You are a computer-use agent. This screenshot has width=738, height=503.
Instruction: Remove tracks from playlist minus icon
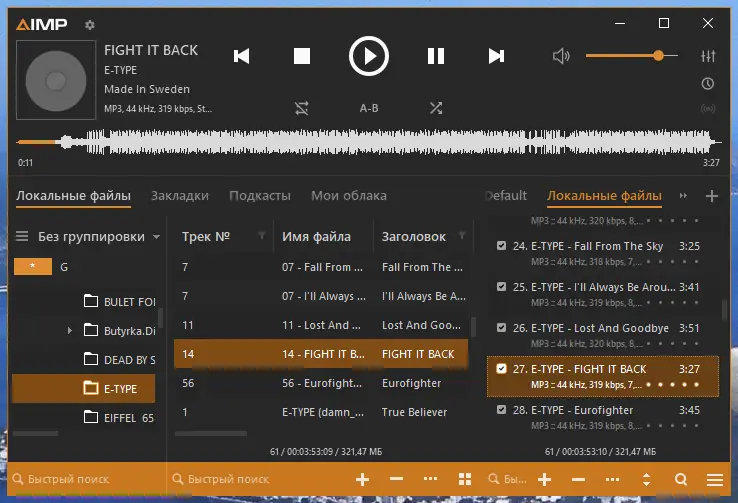[x=578, y=479]
